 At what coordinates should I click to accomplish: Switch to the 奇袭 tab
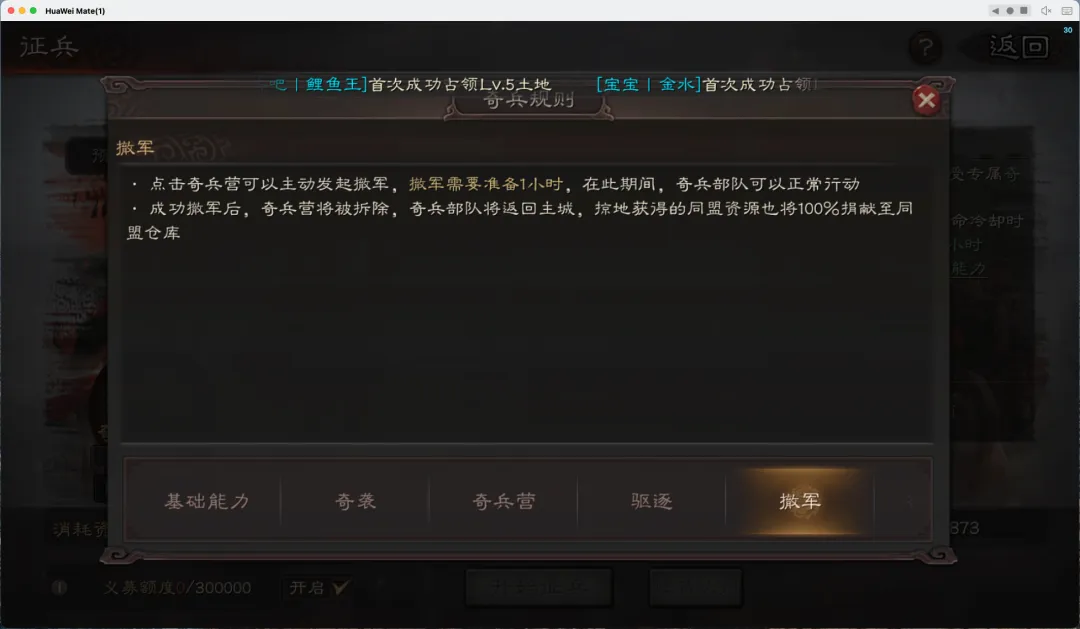point(355,501)
